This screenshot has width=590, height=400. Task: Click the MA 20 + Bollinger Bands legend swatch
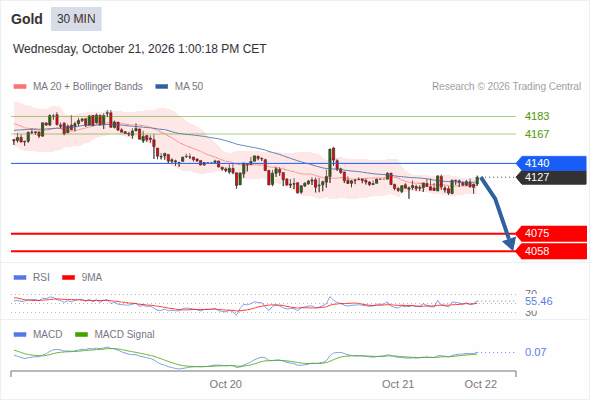point(20,87)
